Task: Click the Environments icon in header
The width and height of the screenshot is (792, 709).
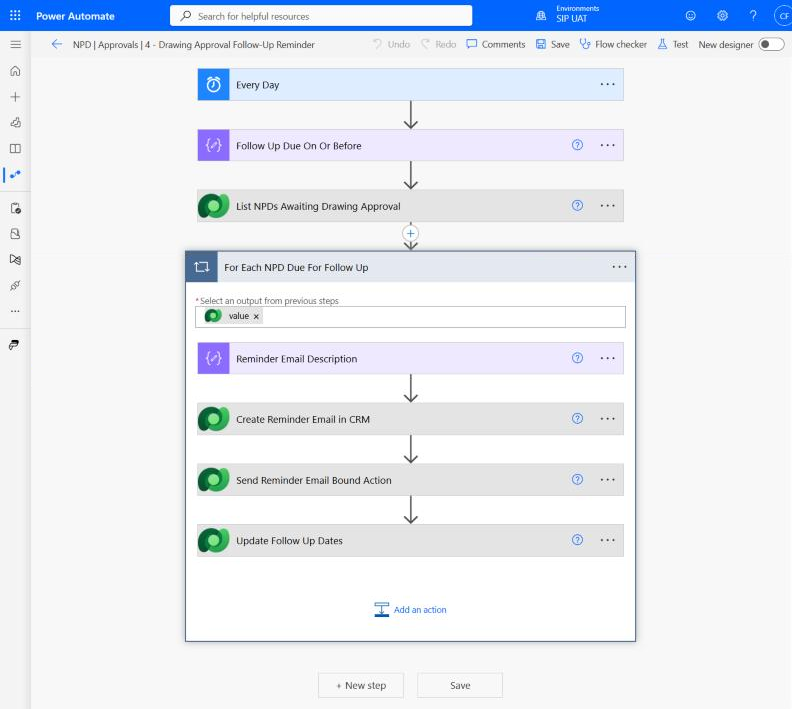Action: coord(541,16)
